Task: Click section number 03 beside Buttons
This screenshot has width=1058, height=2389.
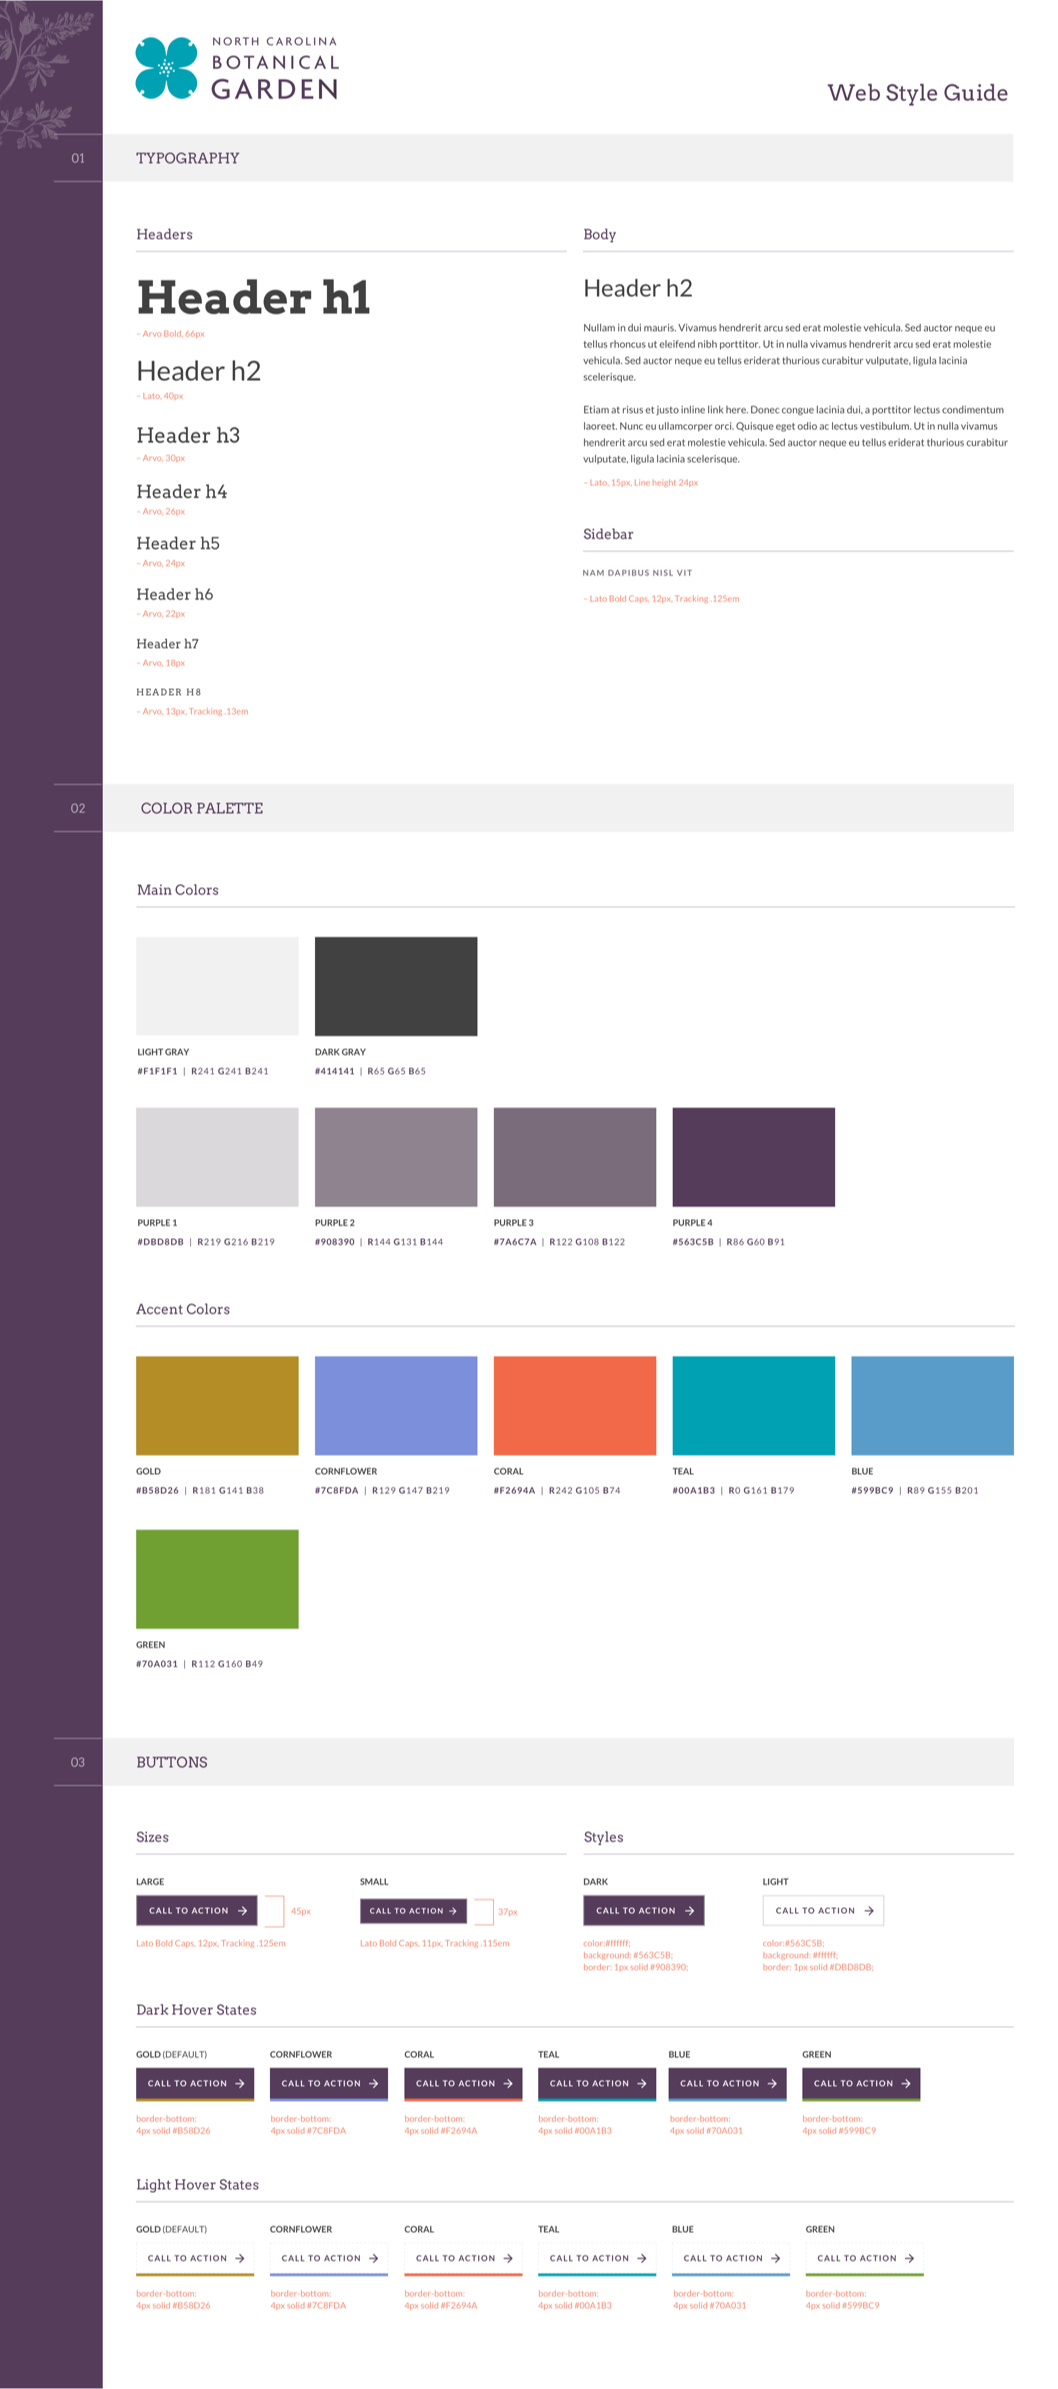Action: pyautogui.click(x=78, y=1762)
